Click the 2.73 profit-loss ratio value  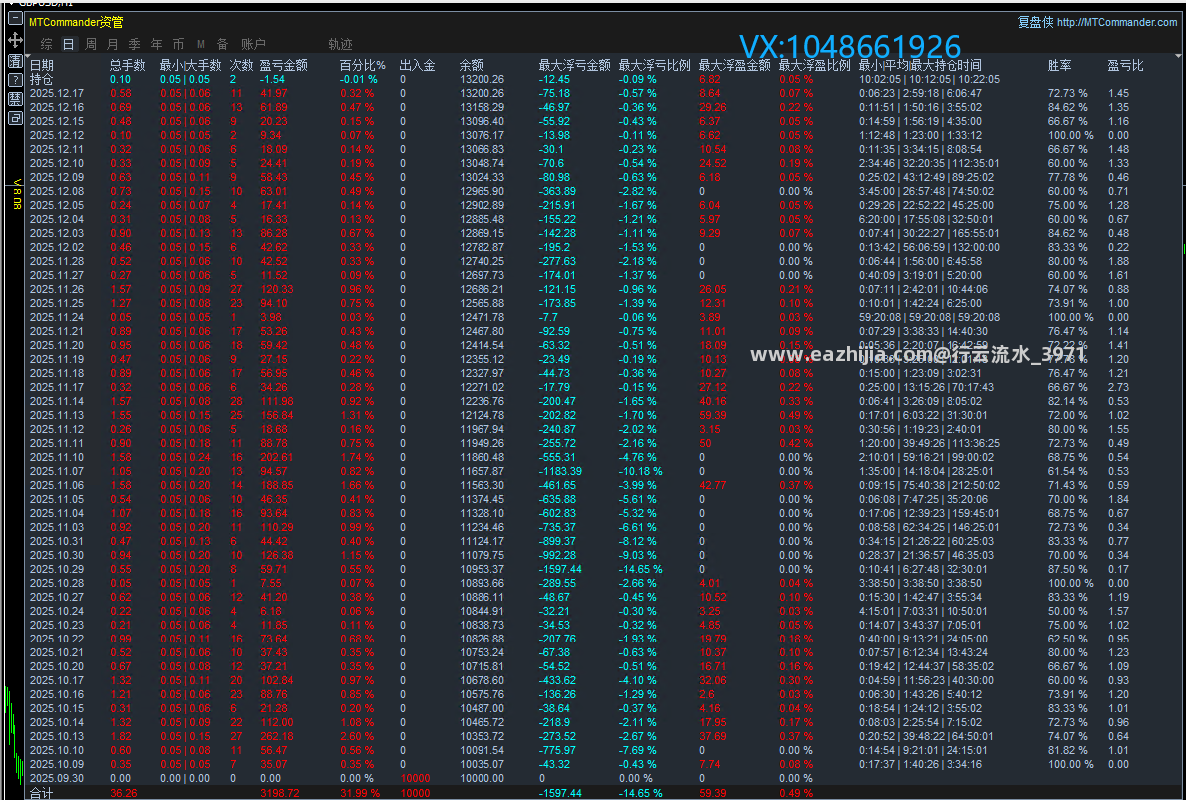pos(1118,387)
